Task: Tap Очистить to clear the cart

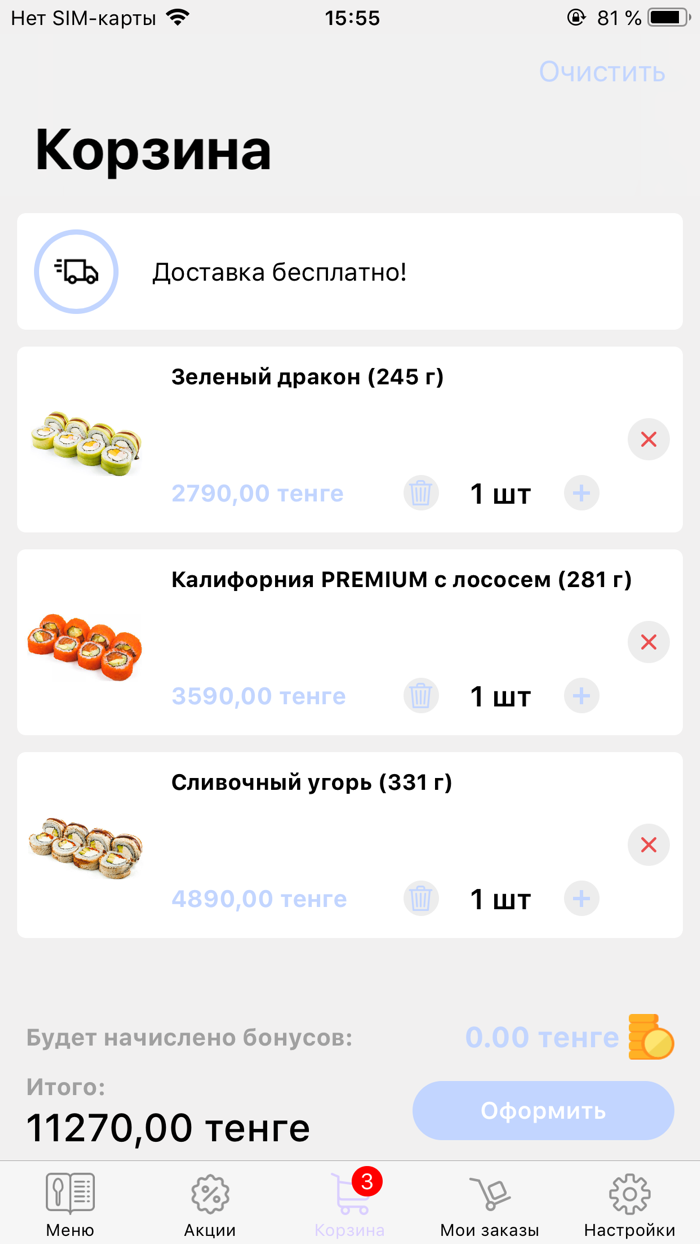Action: pos(603,72)
